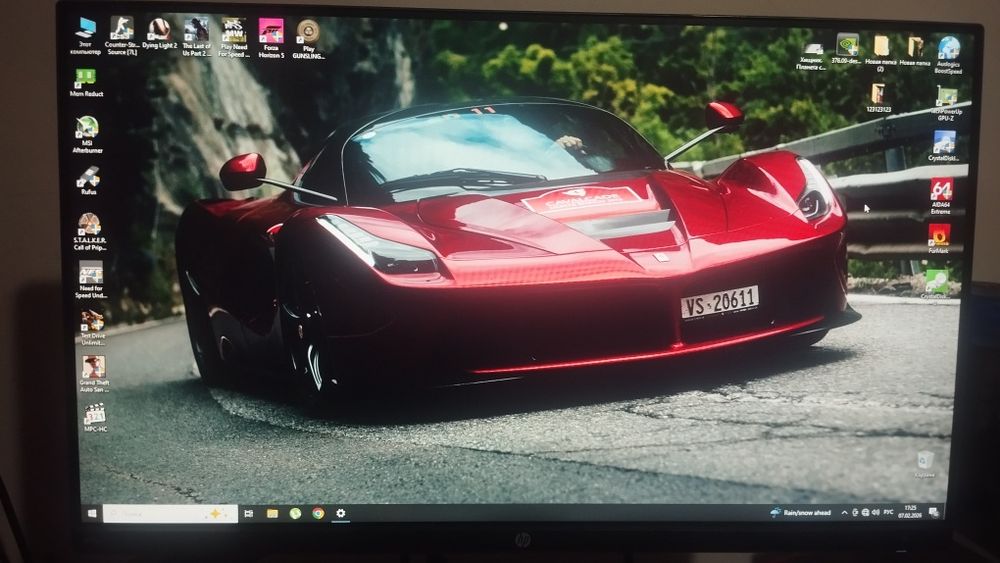Open the Новая папка folder without number

click(x=915, y=51)
